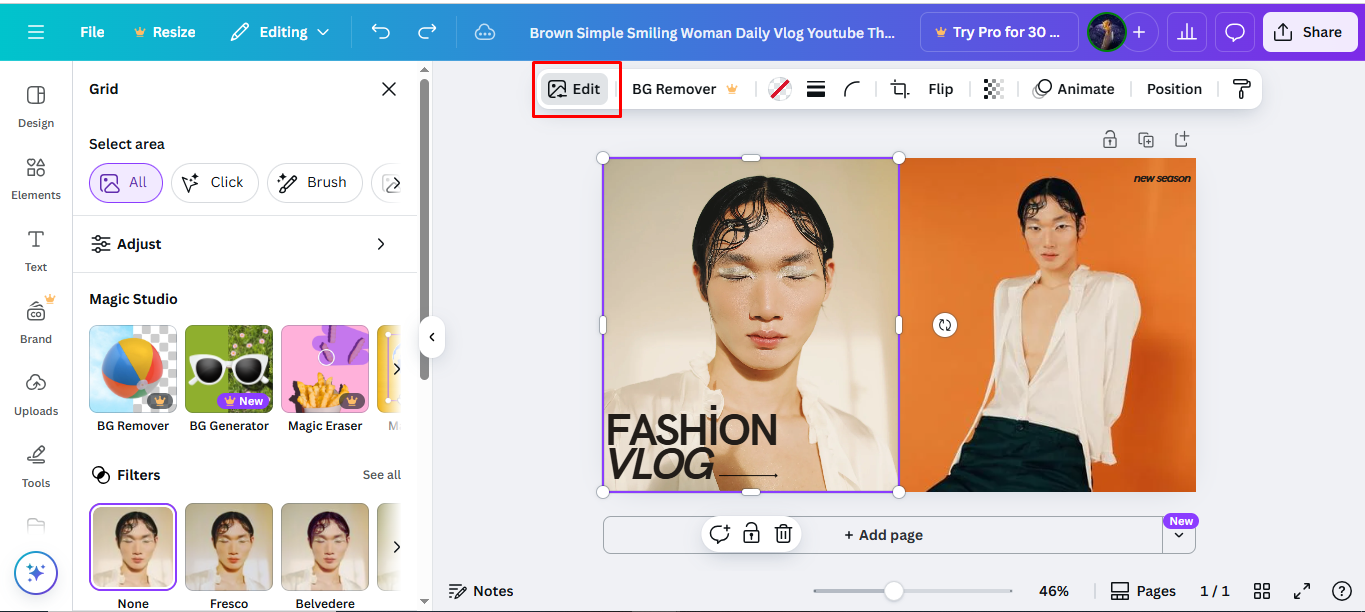
Task: Select the Brush option under Select area
Action: click(314, 182)
